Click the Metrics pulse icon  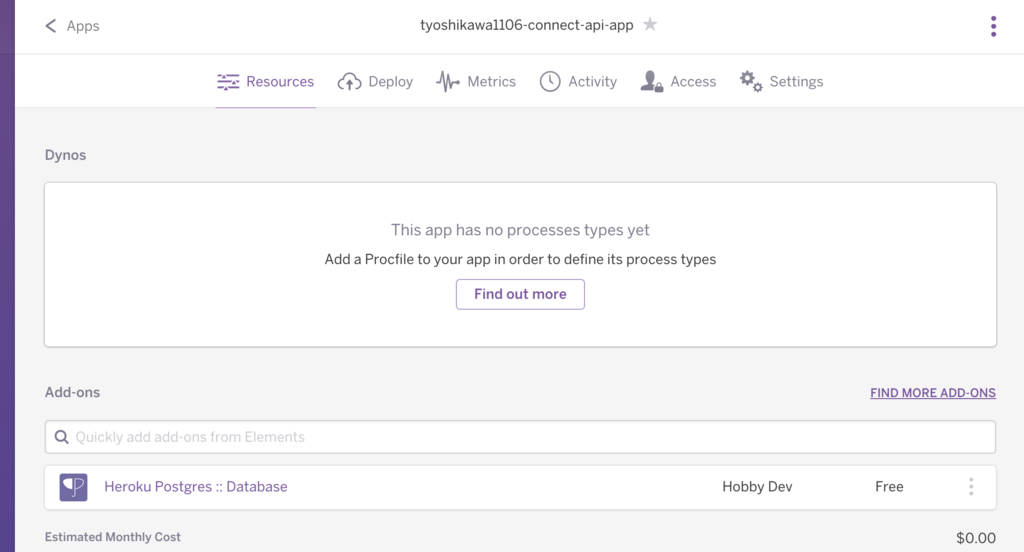pos(448,82)
